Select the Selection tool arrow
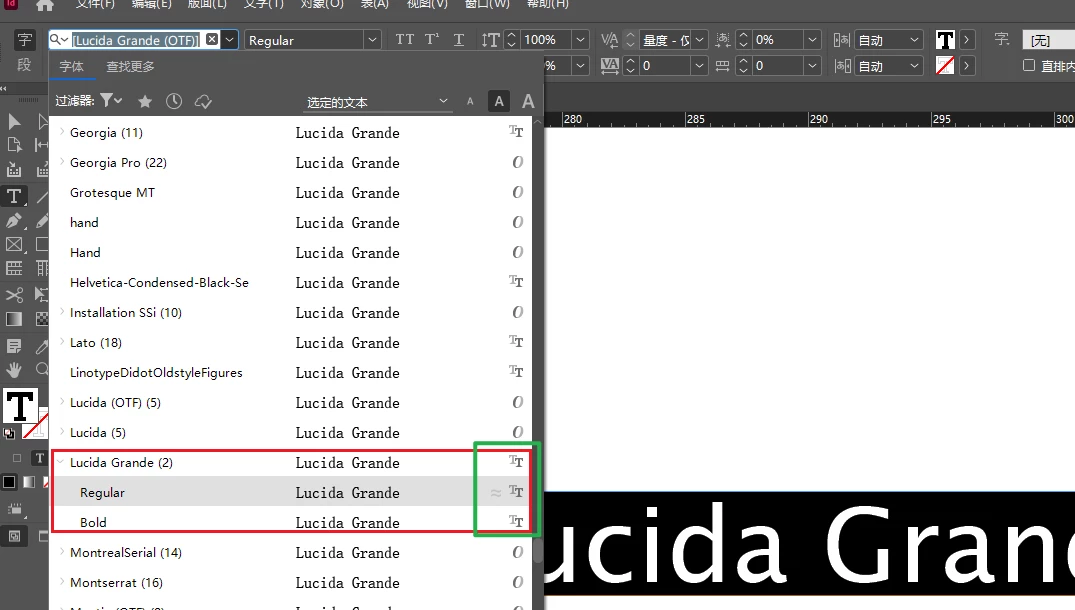This screenshot has width=1075, height=610. 14,121
